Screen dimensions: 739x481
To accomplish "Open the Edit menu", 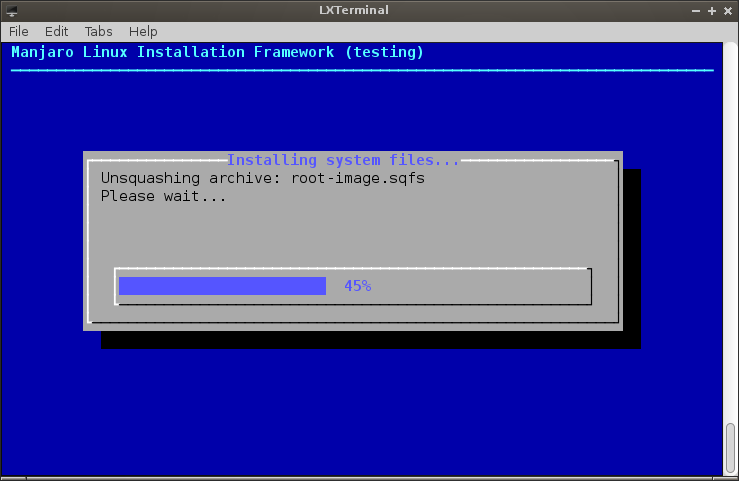I will click(x=56, y=32).
